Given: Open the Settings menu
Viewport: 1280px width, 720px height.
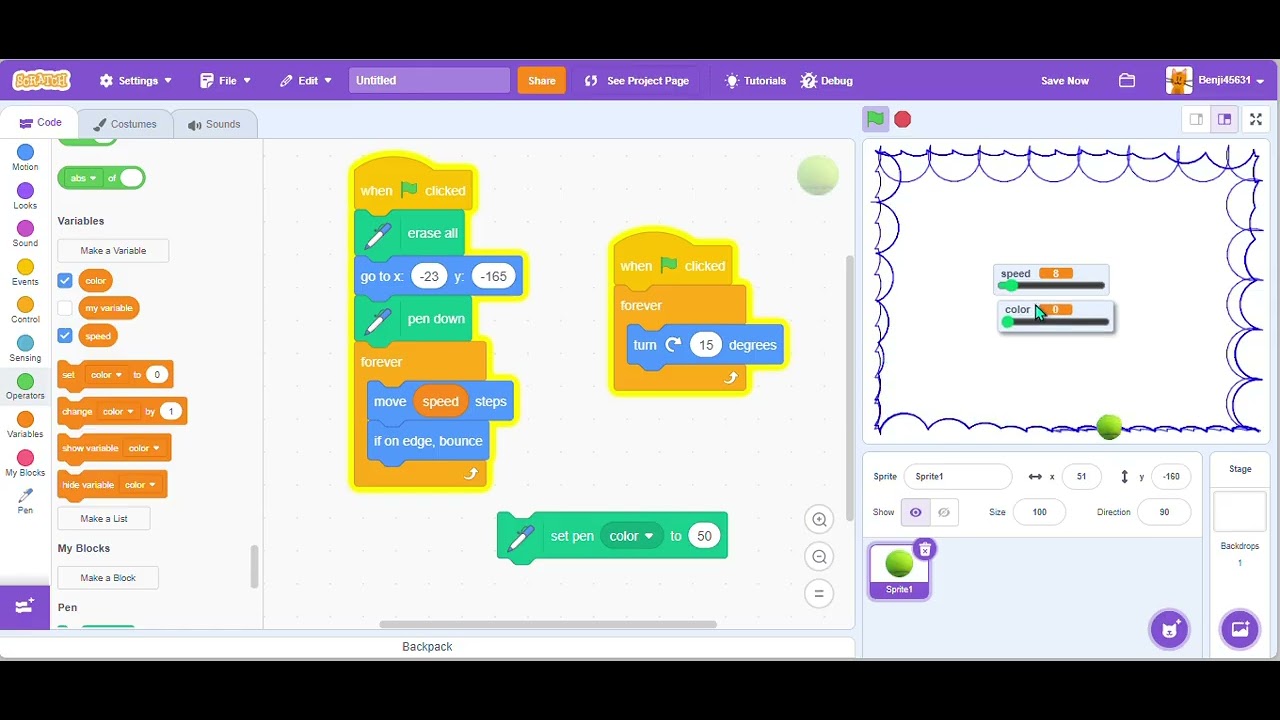Looking at the screenshot, I should coord(136,81).
